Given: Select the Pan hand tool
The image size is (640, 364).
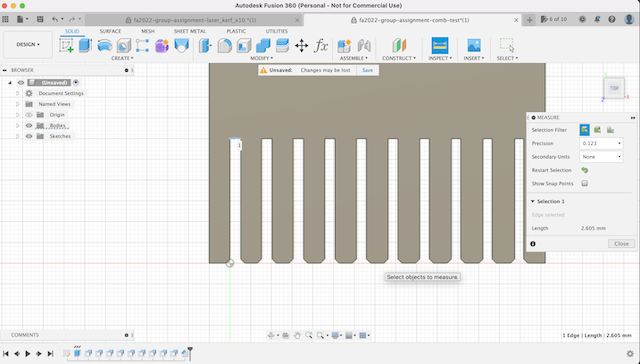Looking at the screenshot, I should tap(297, 335).
